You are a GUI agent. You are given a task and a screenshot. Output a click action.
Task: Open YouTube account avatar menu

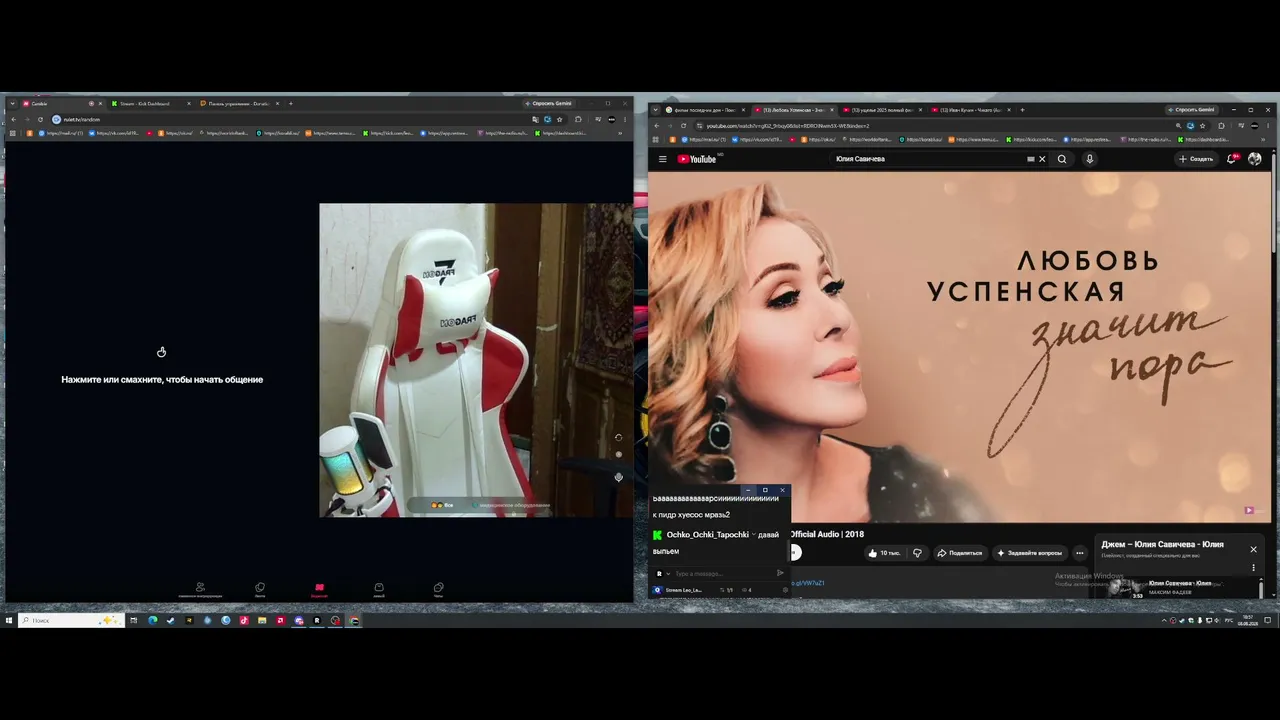1255,159
